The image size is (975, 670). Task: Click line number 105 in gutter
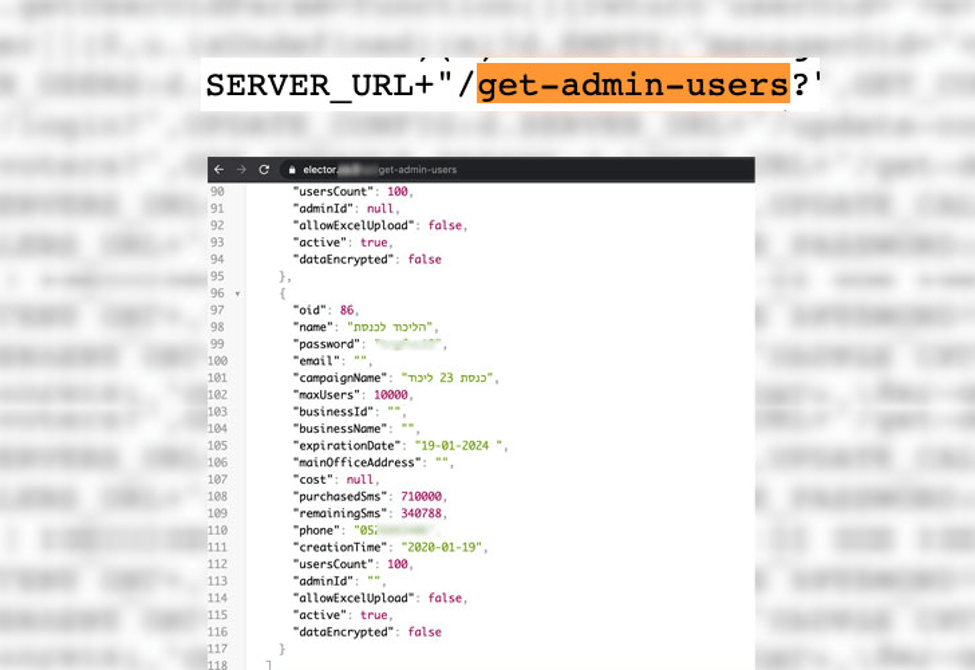(218, 445)
